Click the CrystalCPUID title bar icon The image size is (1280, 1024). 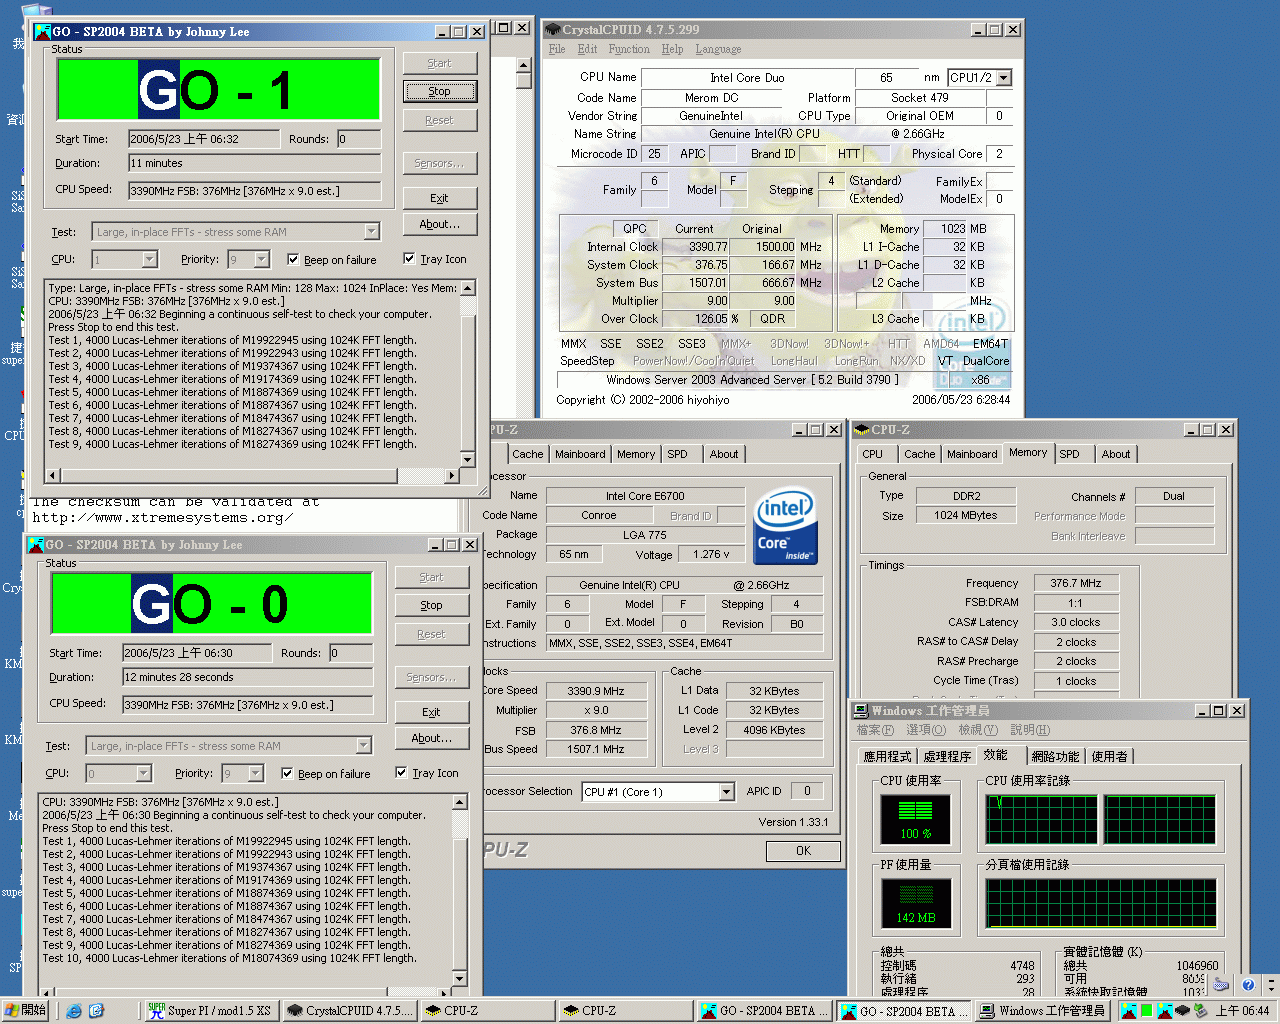[x=553, y=30]
